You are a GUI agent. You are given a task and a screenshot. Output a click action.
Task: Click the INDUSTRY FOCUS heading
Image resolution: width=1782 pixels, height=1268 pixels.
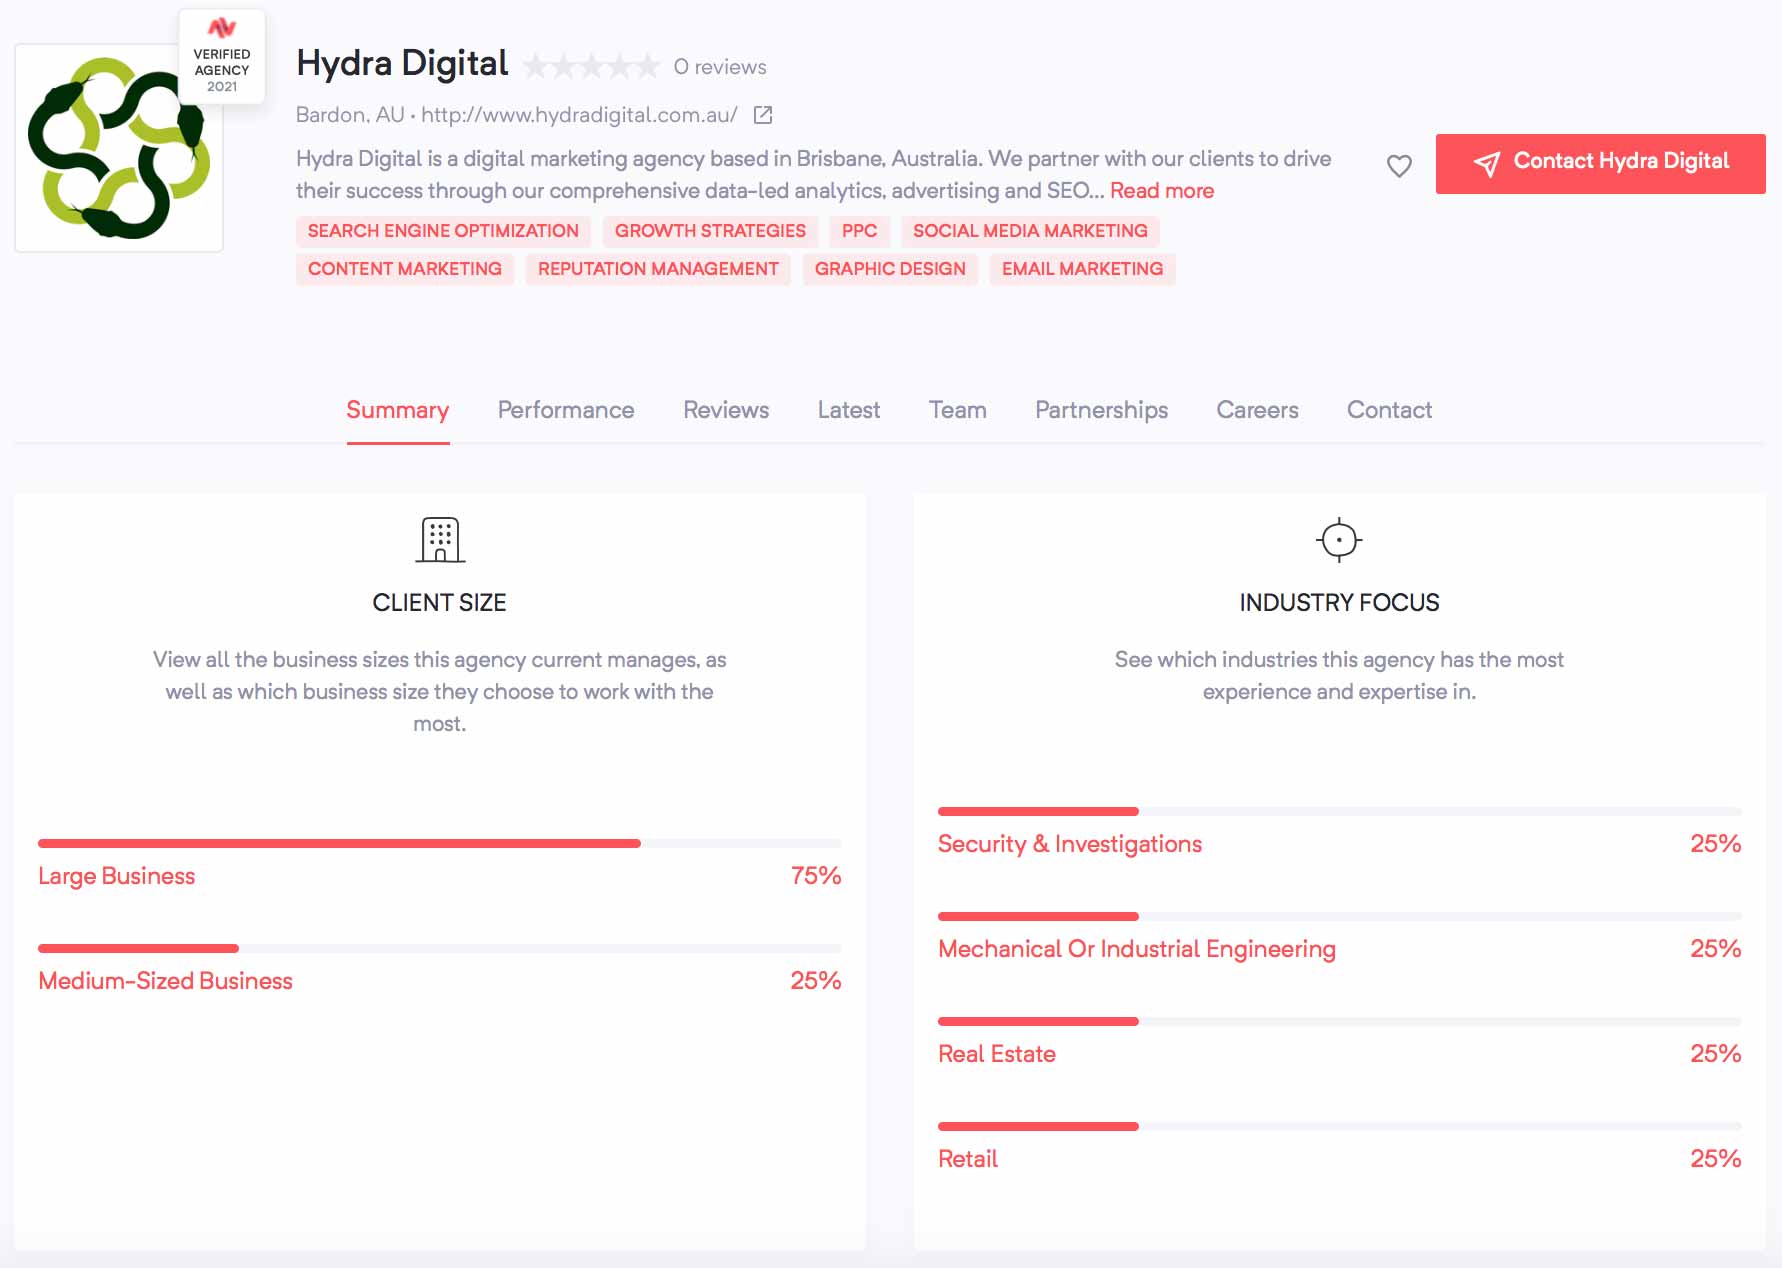(1339, 603)
